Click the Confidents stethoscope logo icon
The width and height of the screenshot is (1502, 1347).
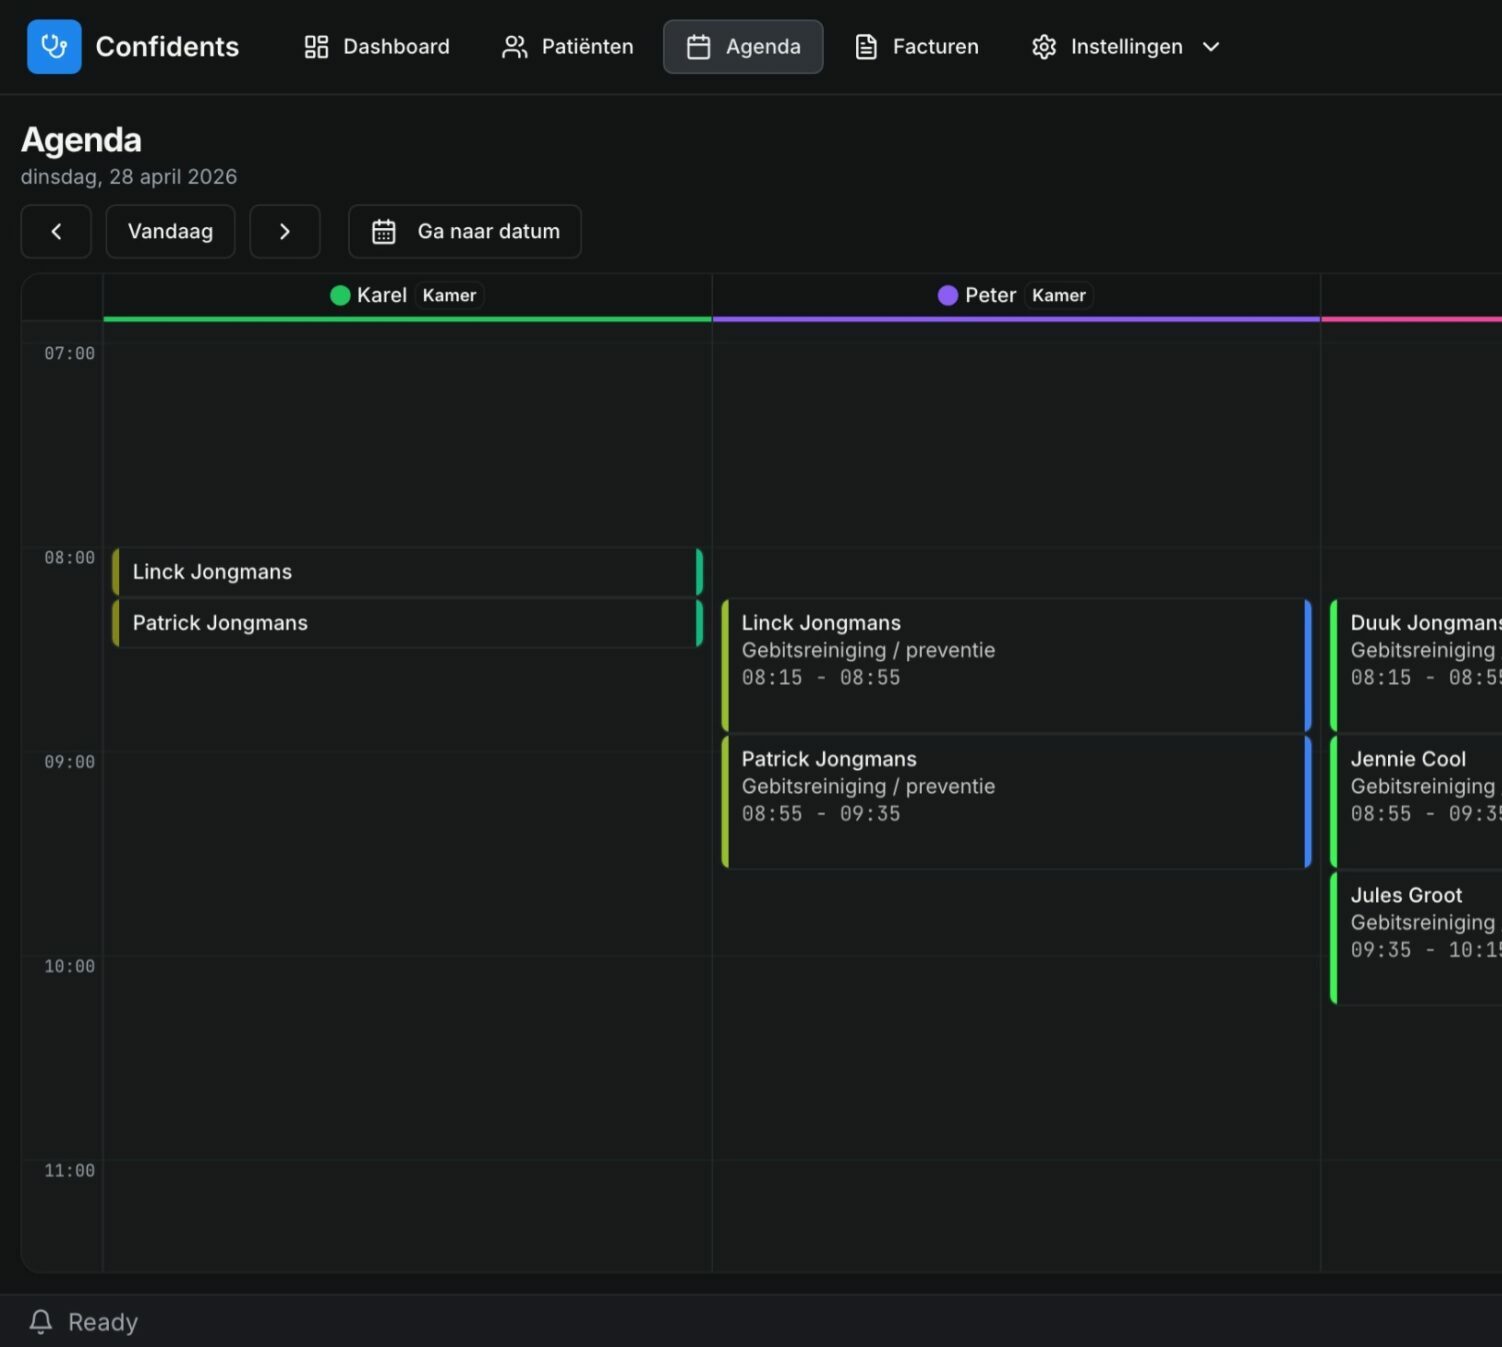[54, 47]
